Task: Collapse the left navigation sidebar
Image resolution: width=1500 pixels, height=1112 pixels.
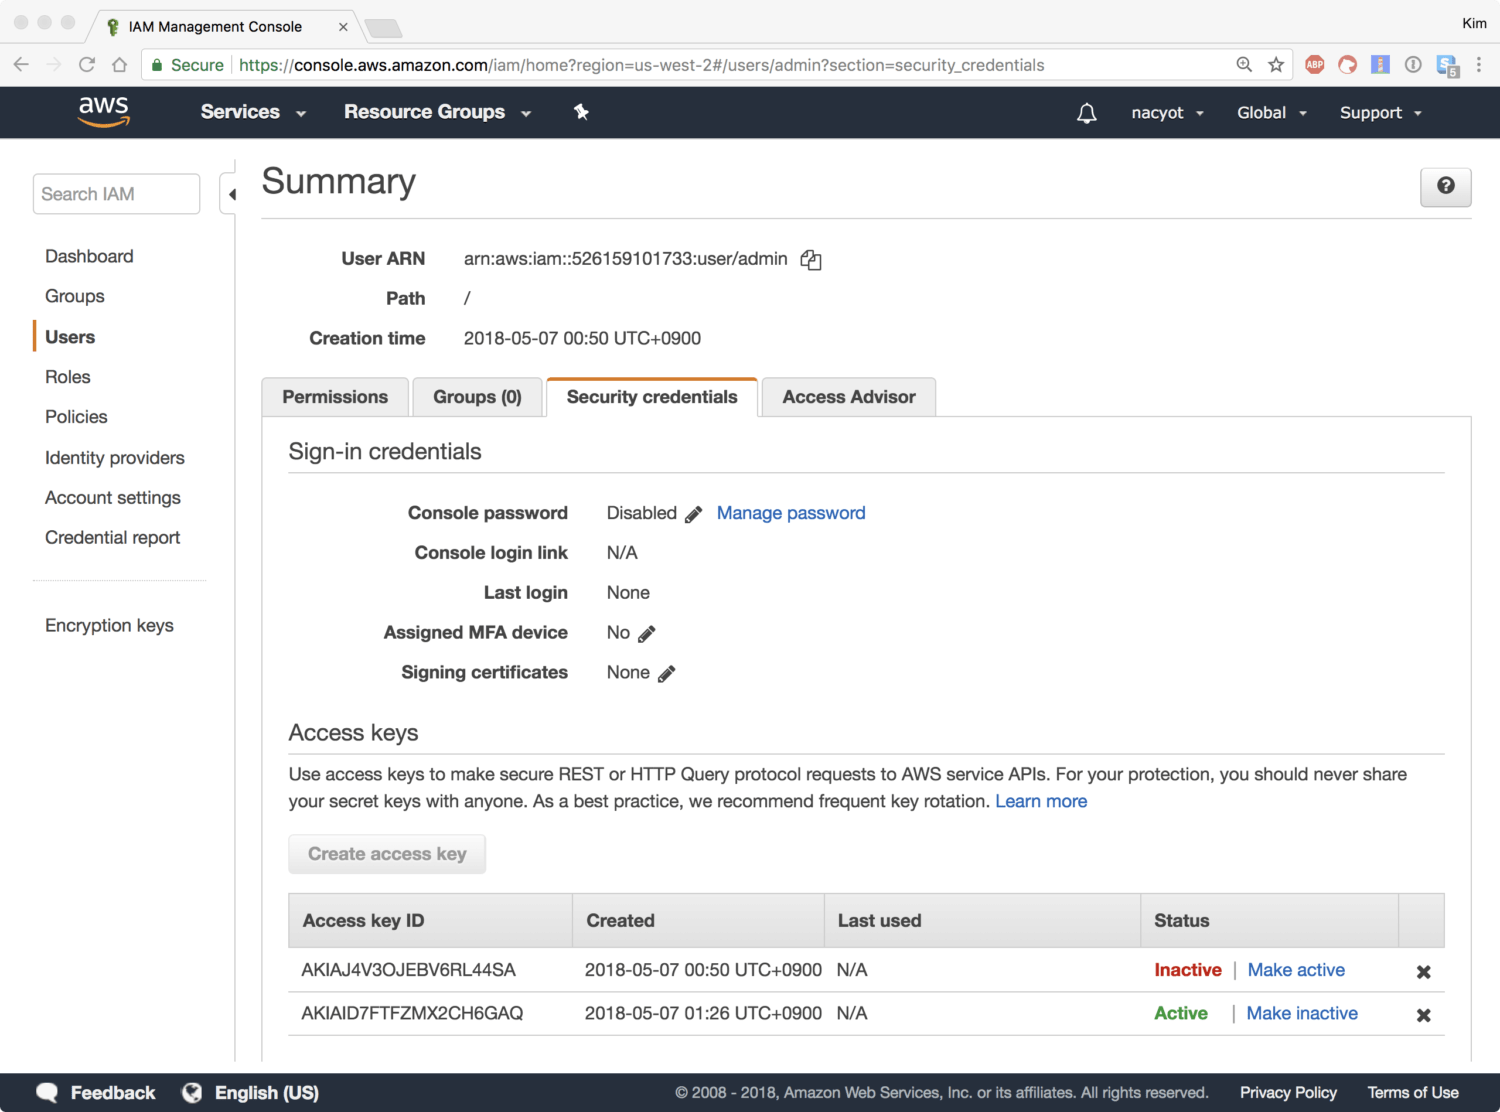Action: pyautogui.click(x=231, y=194)
